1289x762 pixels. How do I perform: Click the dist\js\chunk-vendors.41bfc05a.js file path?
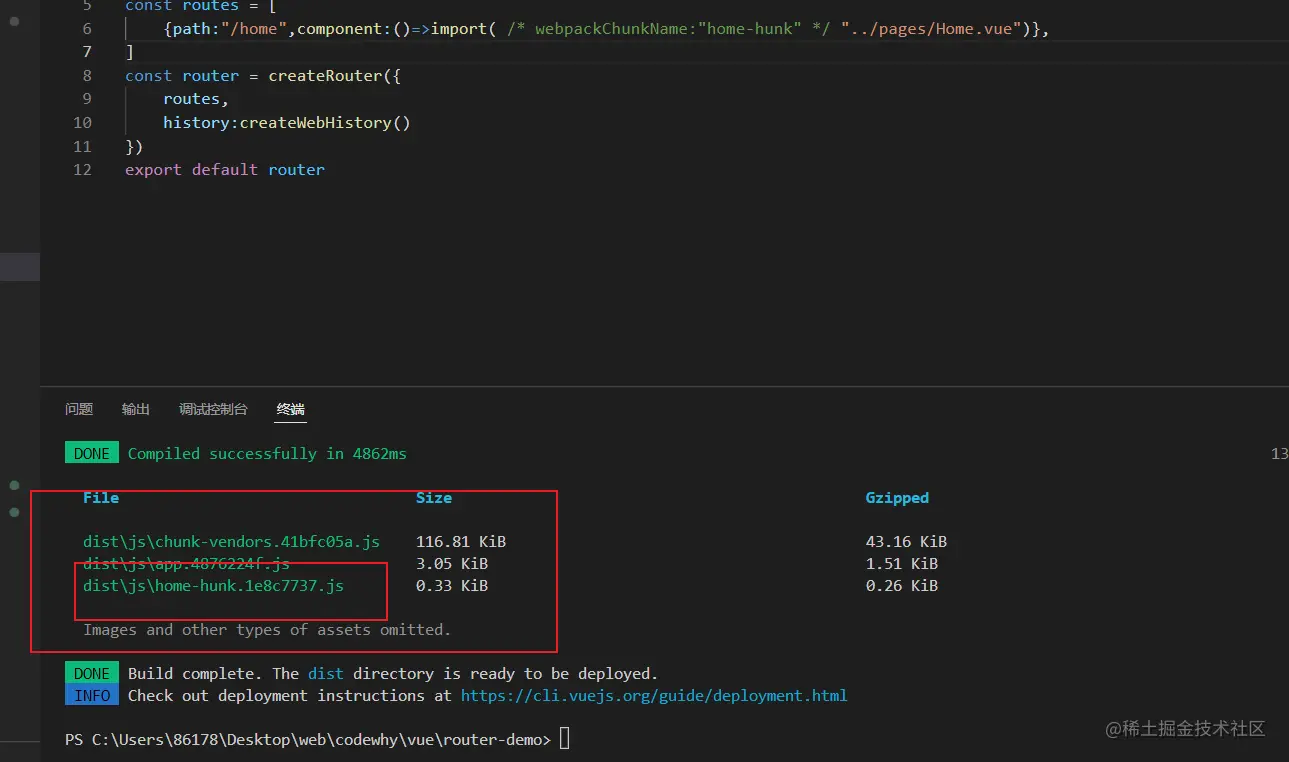232,541
